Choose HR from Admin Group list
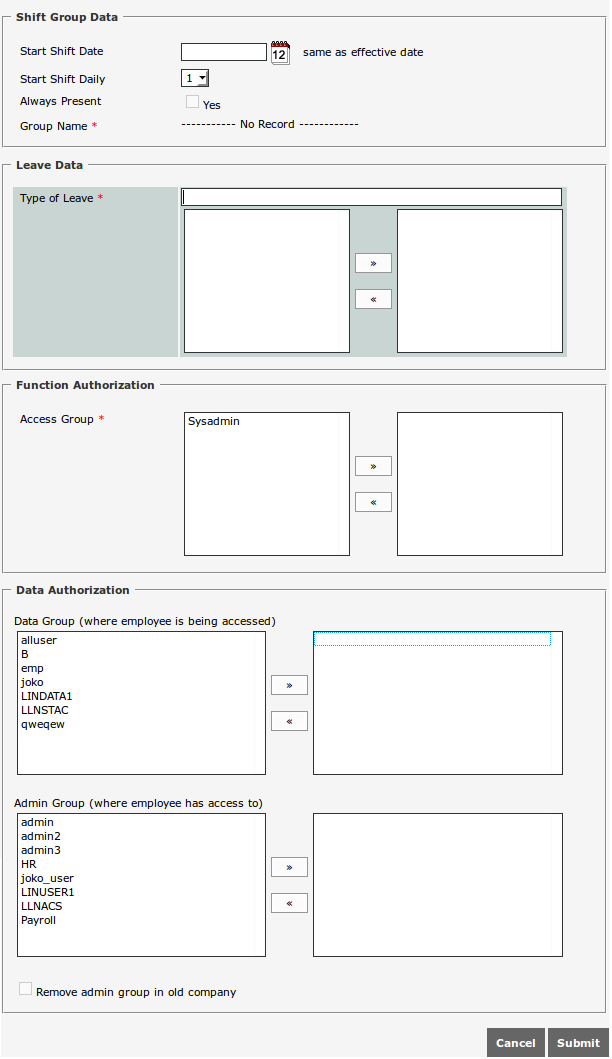The width and height of the screenshot is (612, 1059). (x=29, y=864)
